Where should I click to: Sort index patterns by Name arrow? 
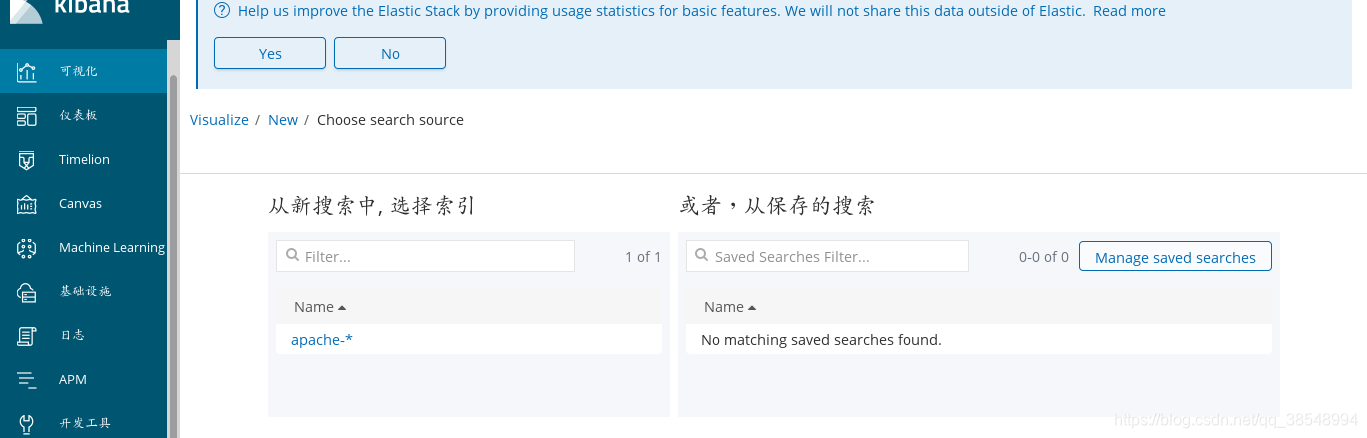pos(342,308)
